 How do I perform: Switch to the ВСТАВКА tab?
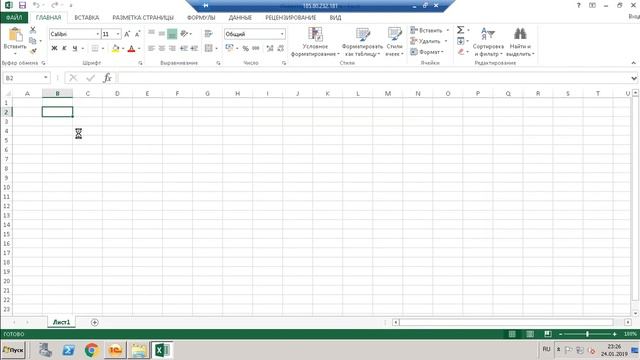pos(87,18)
